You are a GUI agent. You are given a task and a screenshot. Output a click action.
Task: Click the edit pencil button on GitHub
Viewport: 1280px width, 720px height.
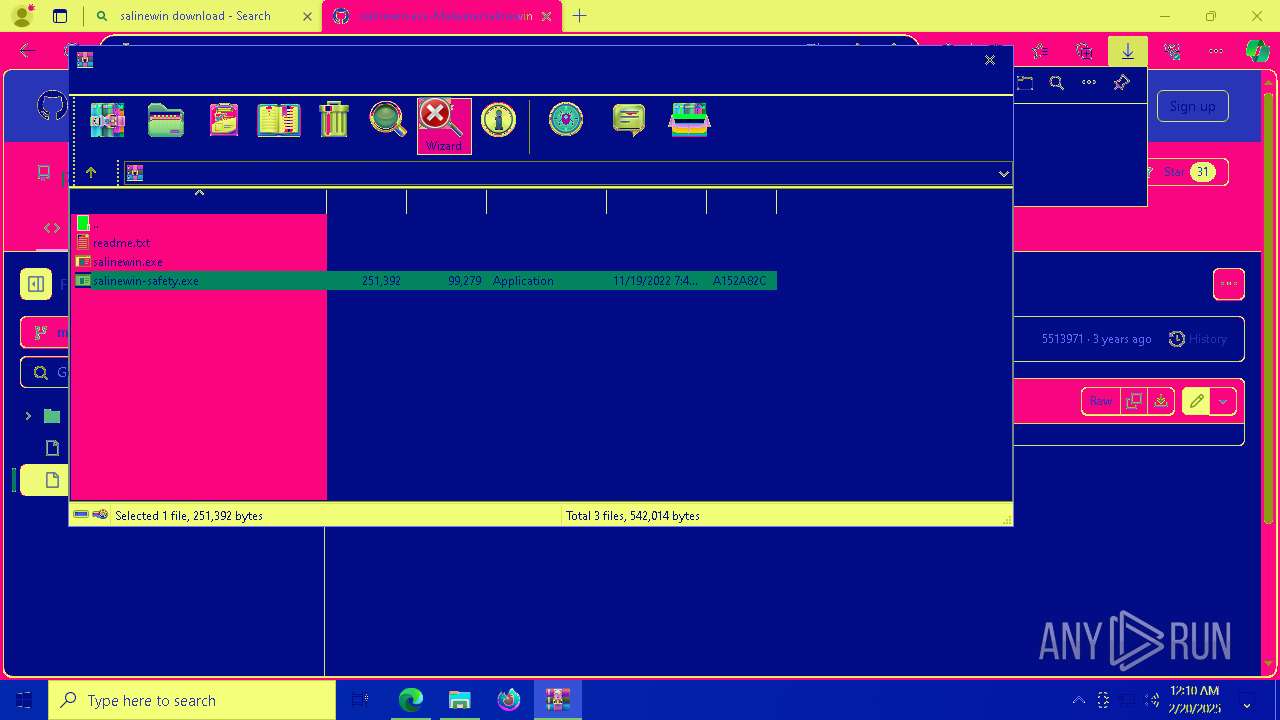(1196, 401)
